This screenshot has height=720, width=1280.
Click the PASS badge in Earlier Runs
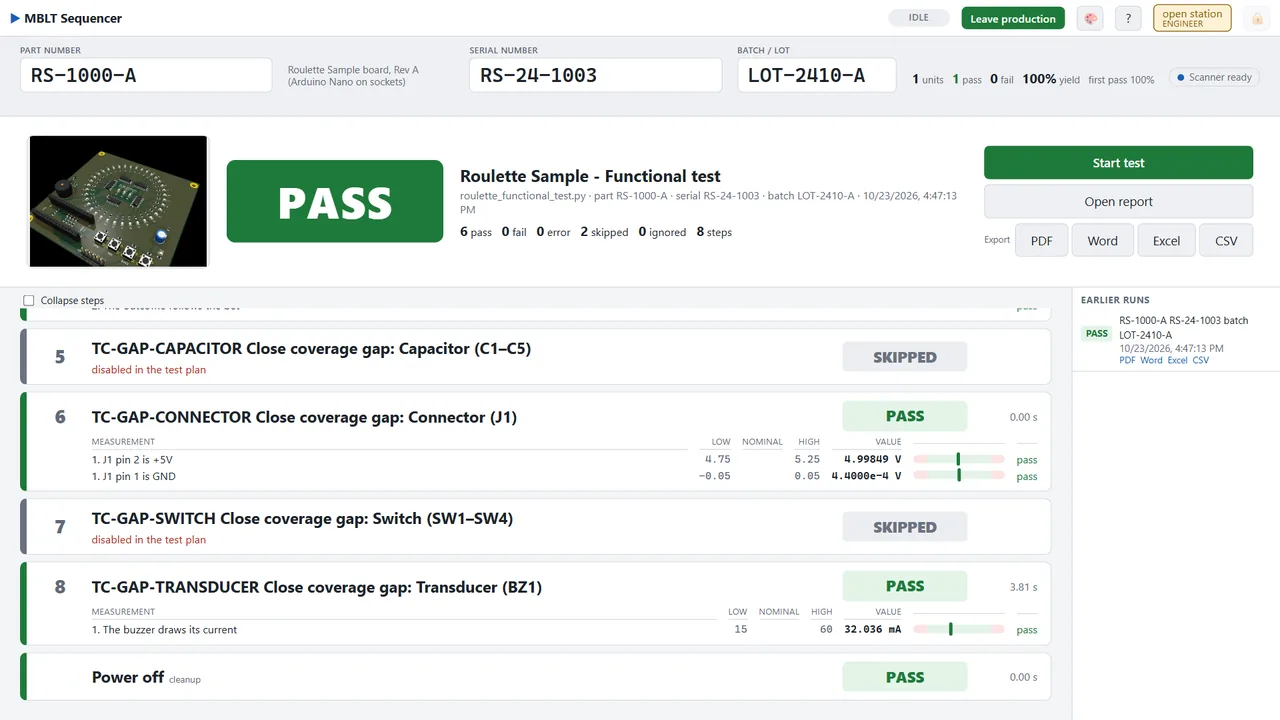click(1097, 334)
